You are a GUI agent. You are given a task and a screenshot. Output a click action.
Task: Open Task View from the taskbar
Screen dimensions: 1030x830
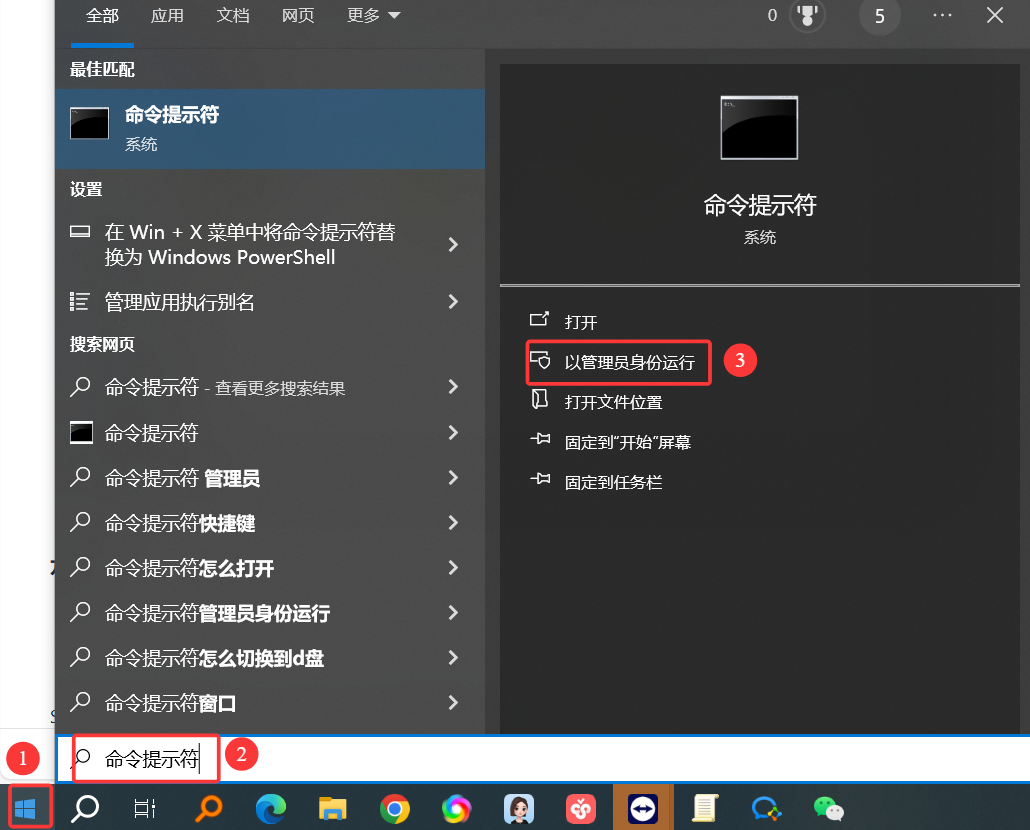coord(146,808)
